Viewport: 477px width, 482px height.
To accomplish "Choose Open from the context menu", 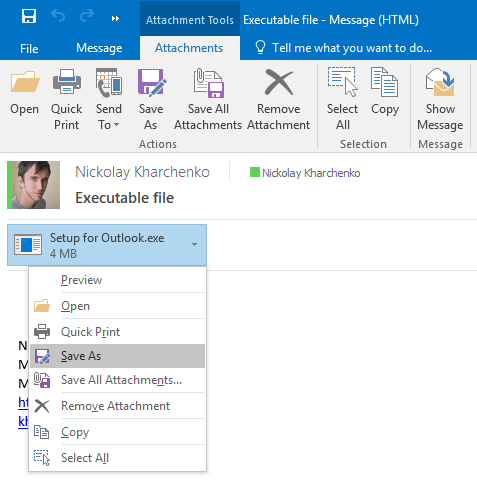I will (117, 306).
